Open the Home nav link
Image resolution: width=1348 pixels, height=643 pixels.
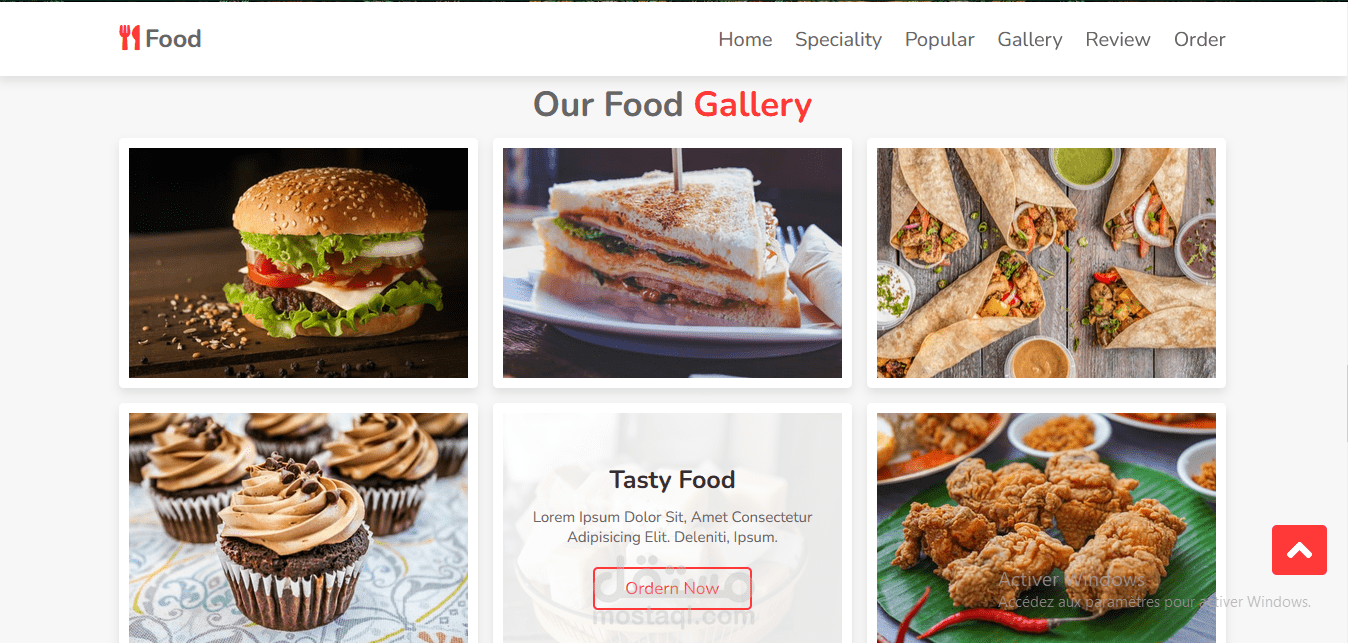click(x=745, y=39)
